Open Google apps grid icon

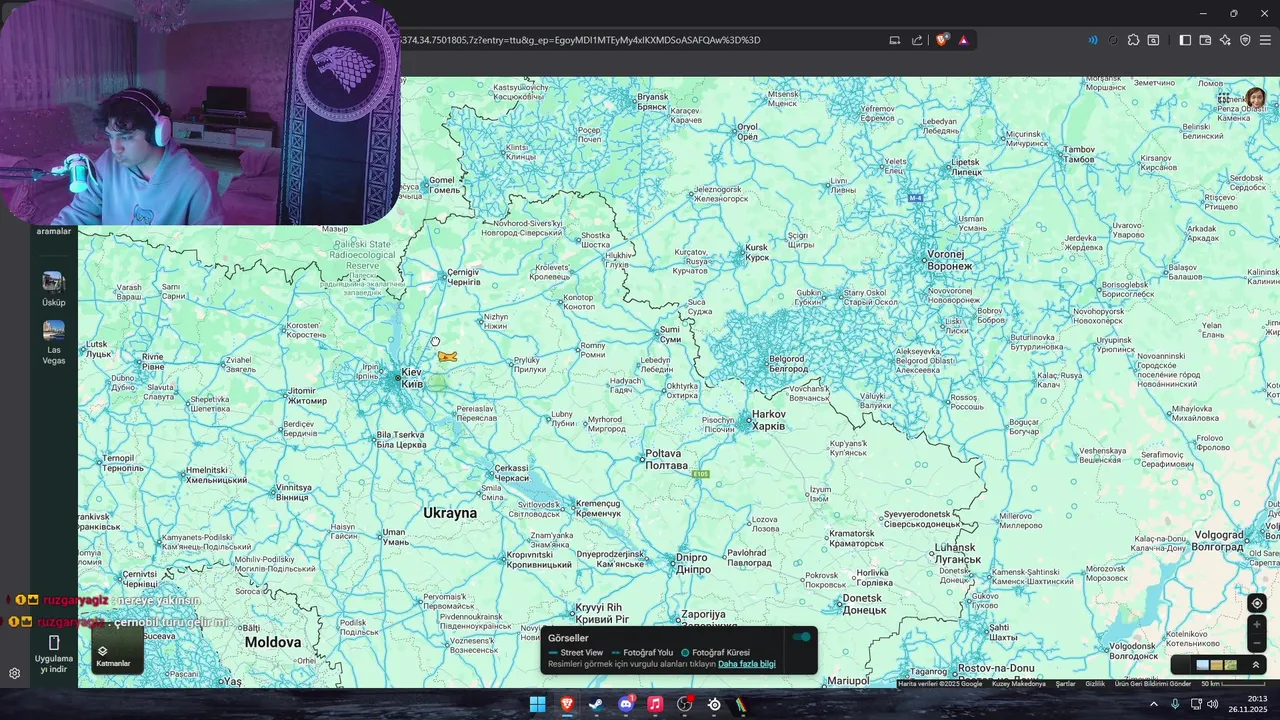tap(1224, 98)
